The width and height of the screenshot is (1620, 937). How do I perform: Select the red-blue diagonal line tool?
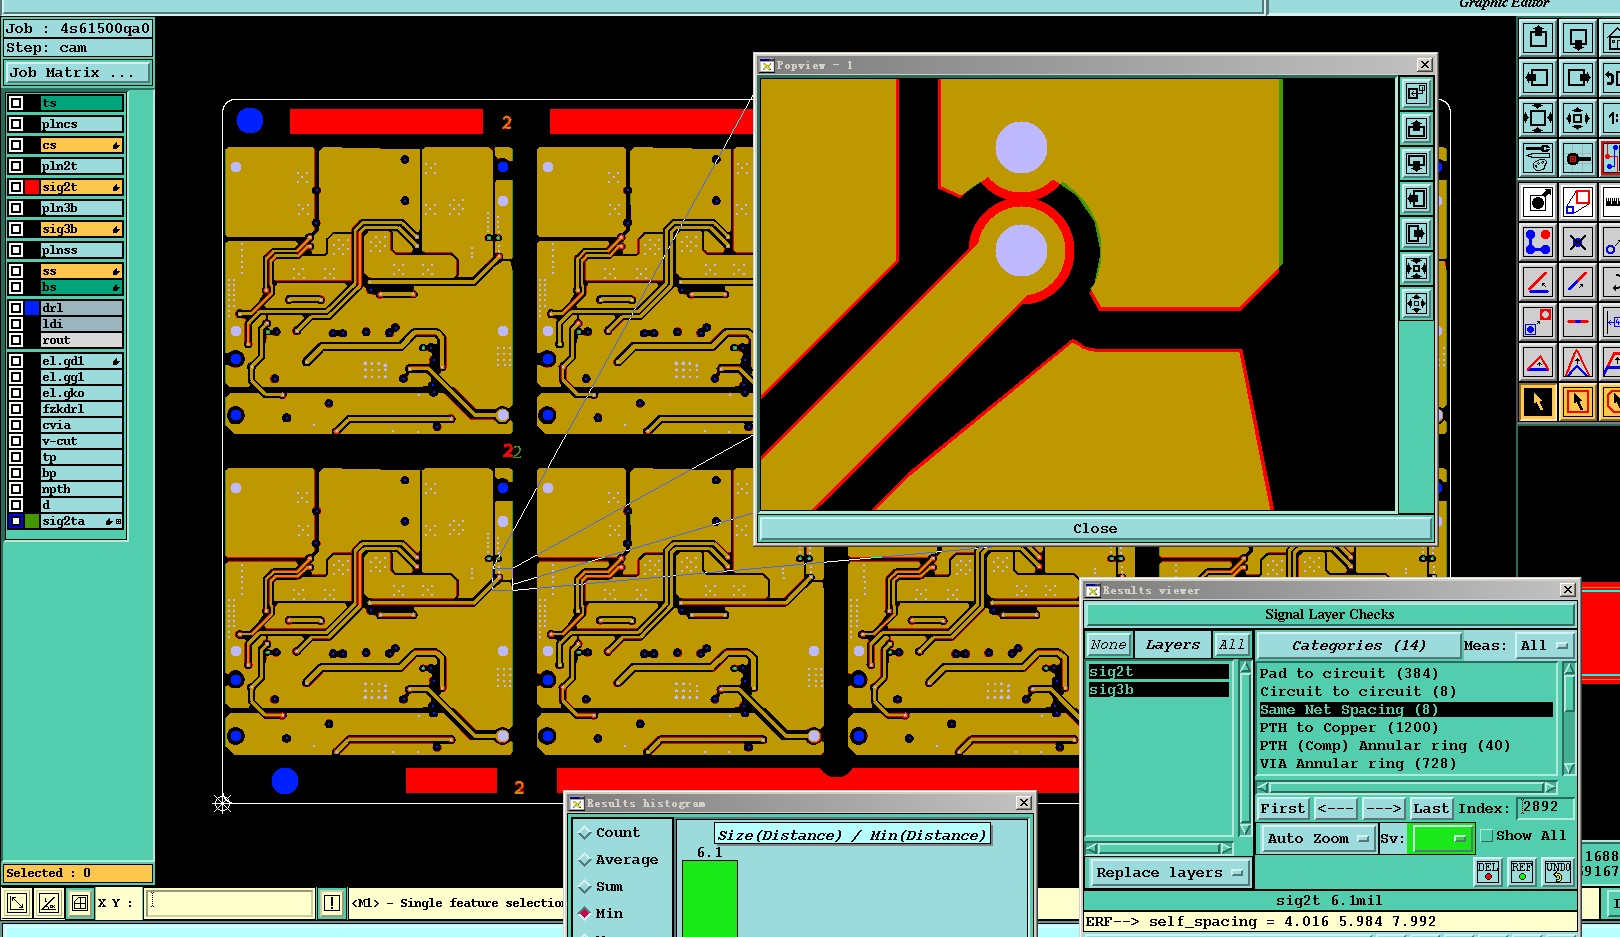coord(1578,282)
